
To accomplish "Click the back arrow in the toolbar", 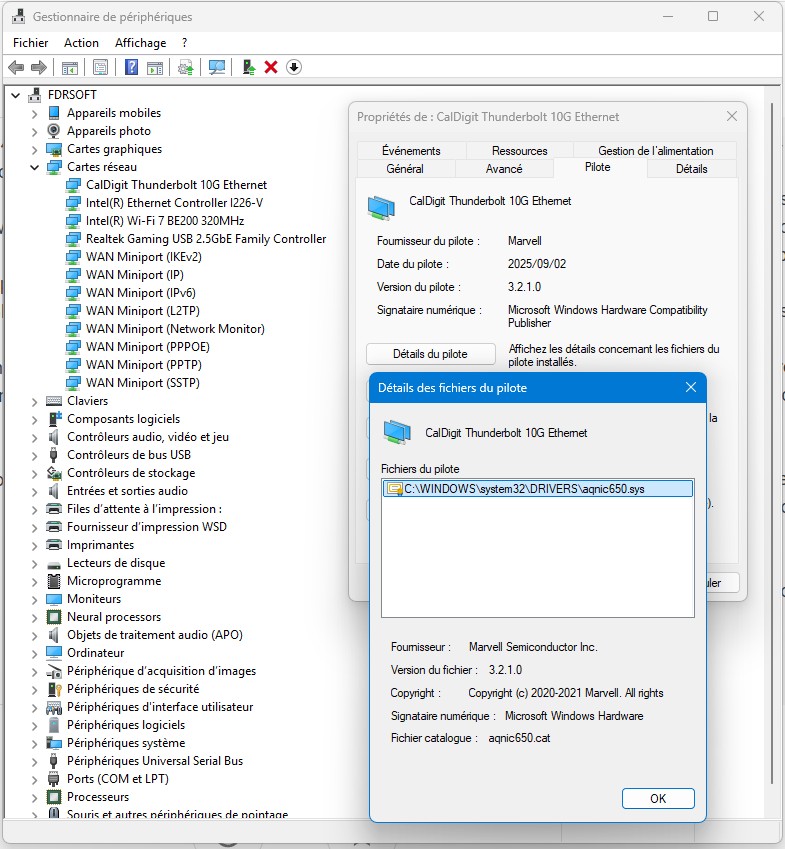I will 16,67.
